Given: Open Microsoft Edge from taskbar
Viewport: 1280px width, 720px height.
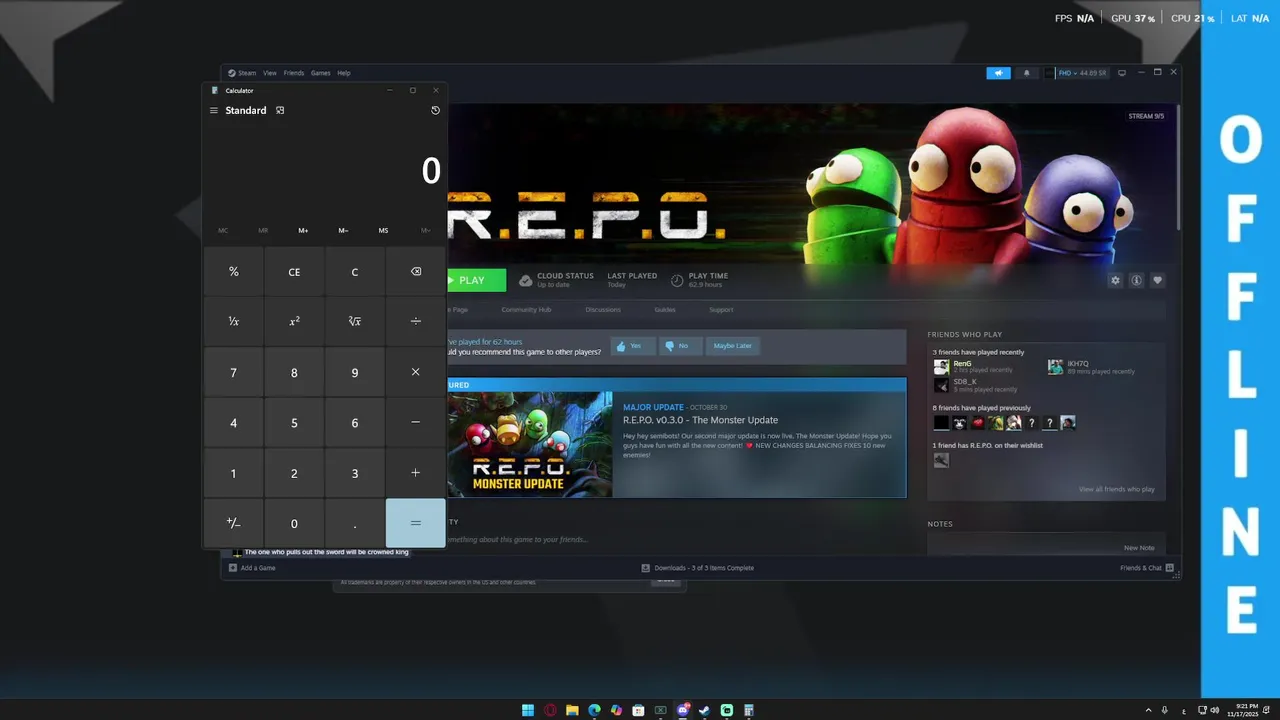Looking at the screenshot, I should click(x=594, y=710).
